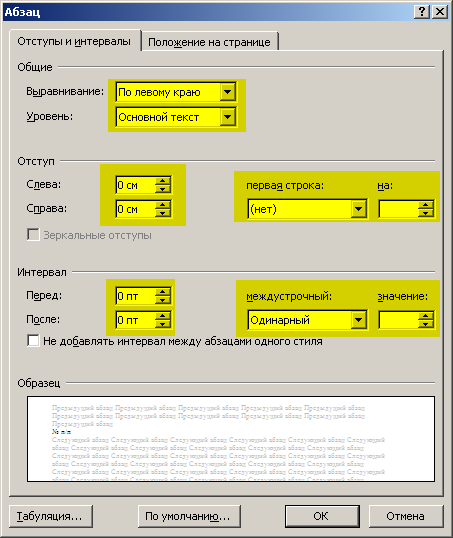453x538 pixels.
Task: Open the первая строка dropdown arrow
Action: pos(359,209)
